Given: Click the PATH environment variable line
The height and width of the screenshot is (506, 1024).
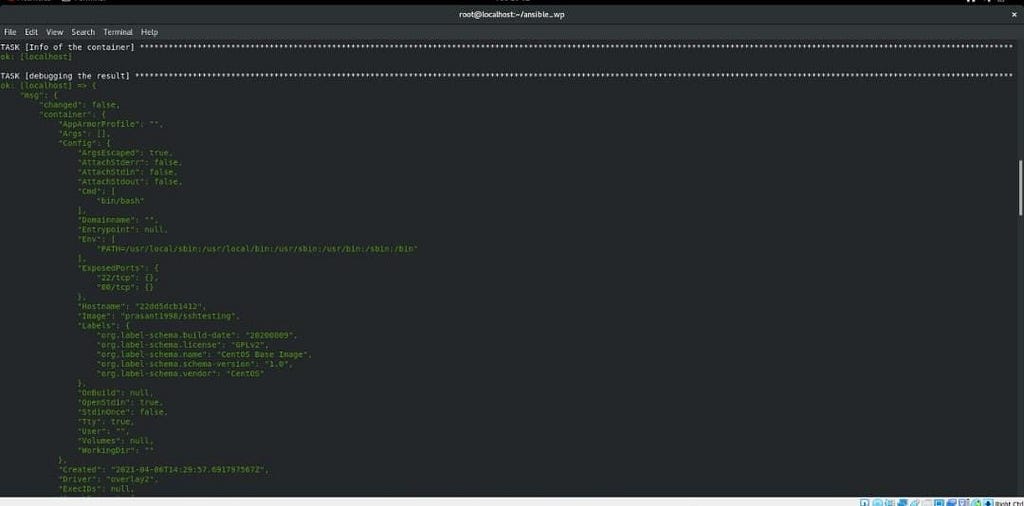Looking at the screenshot, I should click(257, 249).
